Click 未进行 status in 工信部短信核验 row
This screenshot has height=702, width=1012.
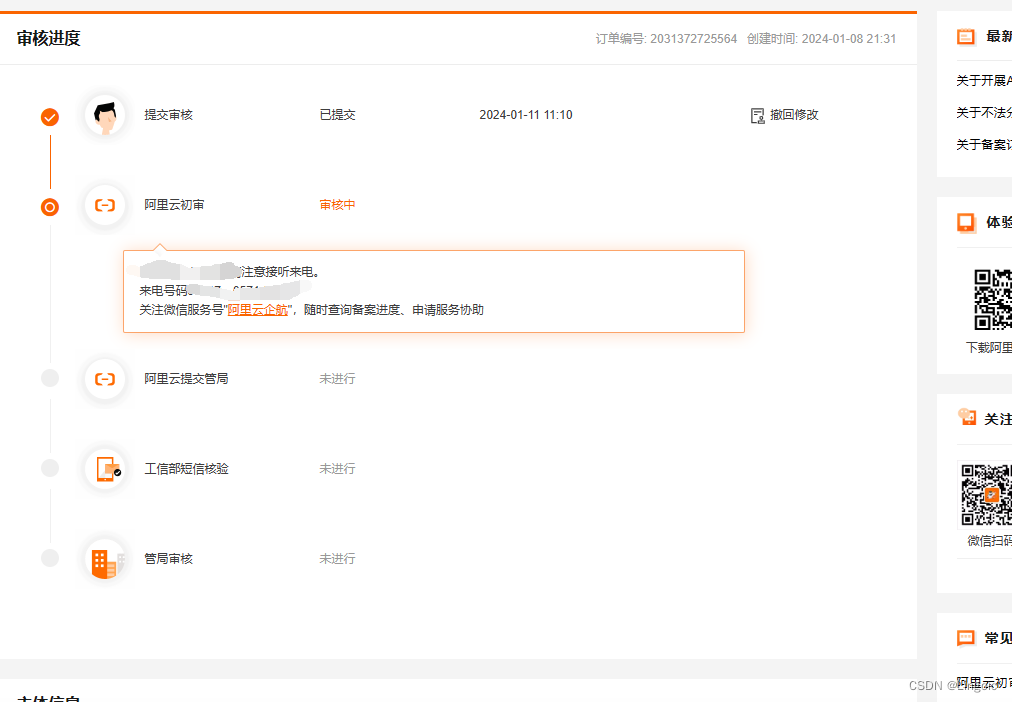338,468
